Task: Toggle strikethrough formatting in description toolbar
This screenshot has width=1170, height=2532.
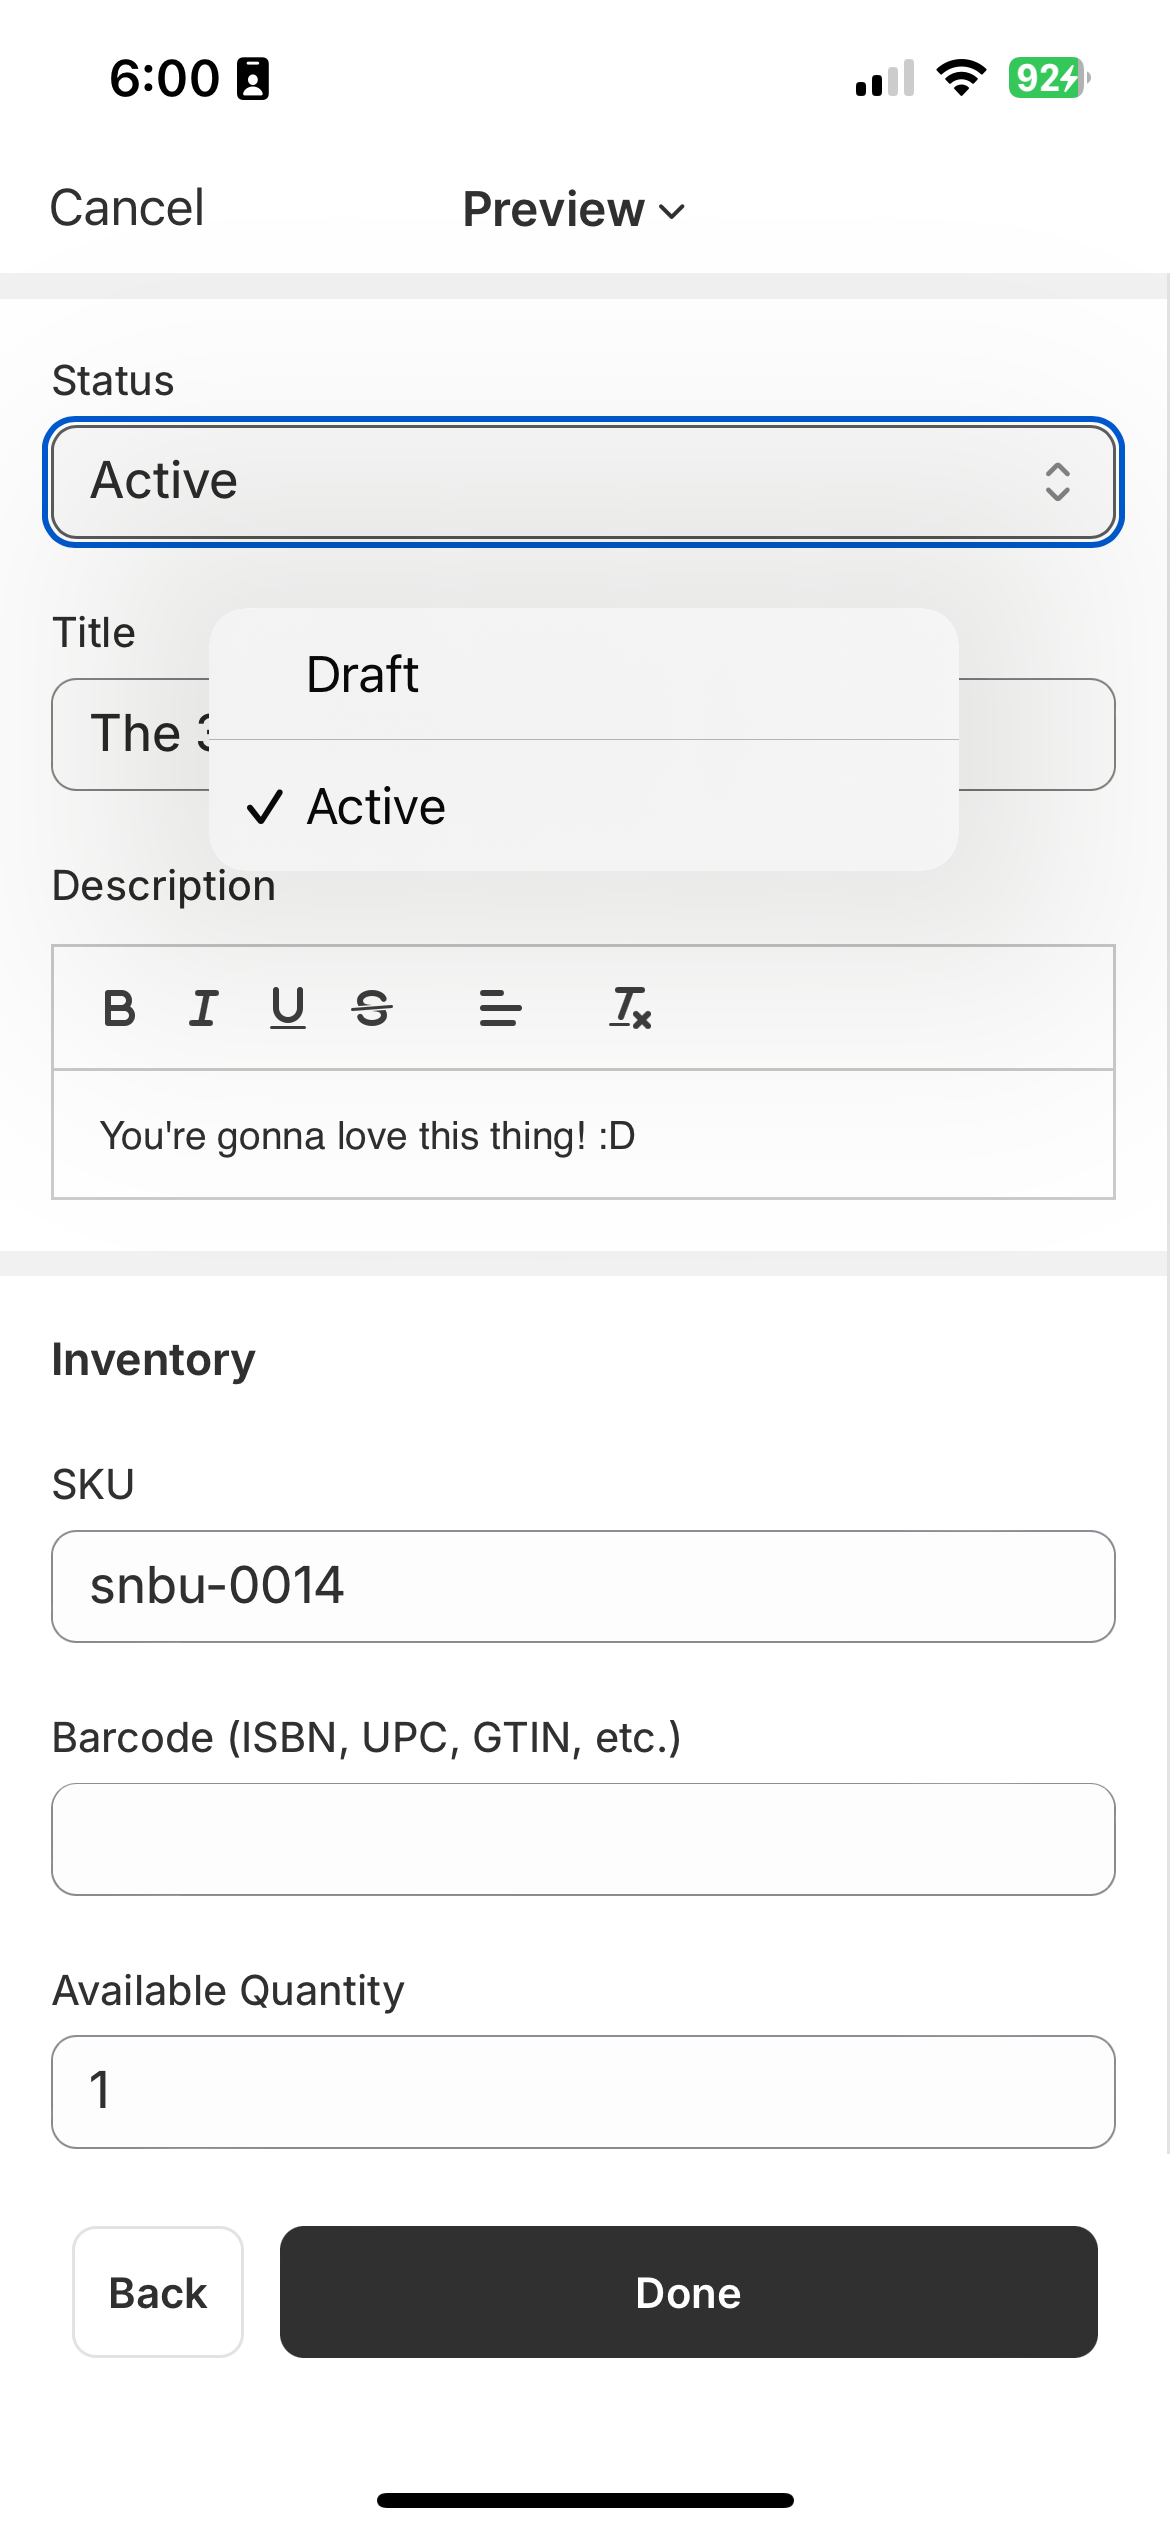Action: point(372,1008)
